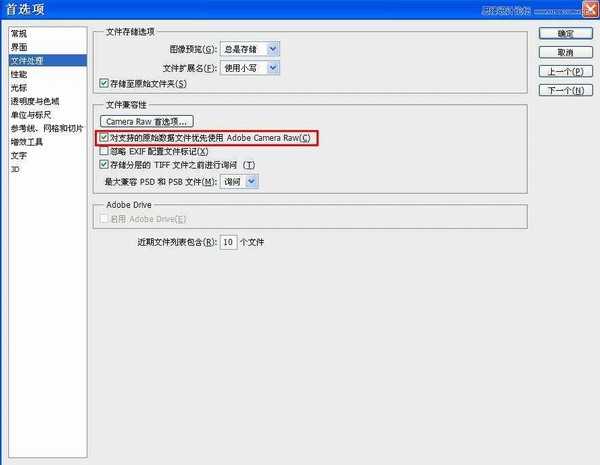The image size is (600, 465).
Task: Enable 忽略 EXIF 配置文件标记 checkbox
Action: (x=105, y=151)
